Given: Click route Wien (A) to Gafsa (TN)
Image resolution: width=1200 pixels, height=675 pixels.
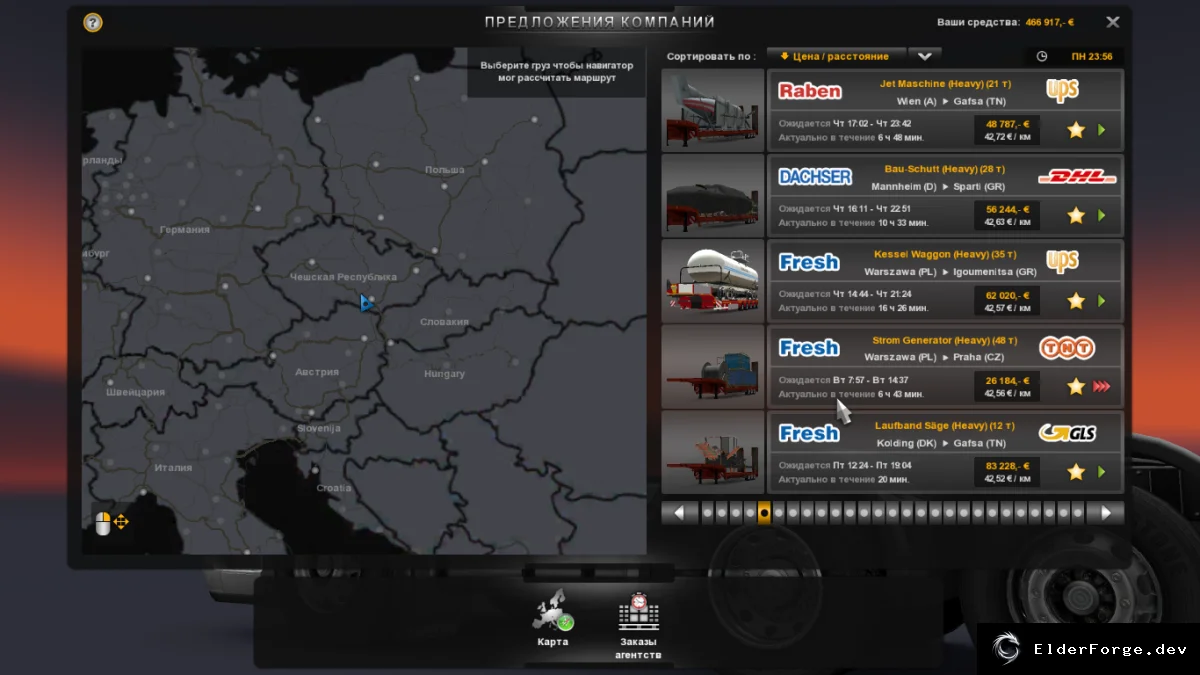Looking at the screenshot, I should point(951,101).
